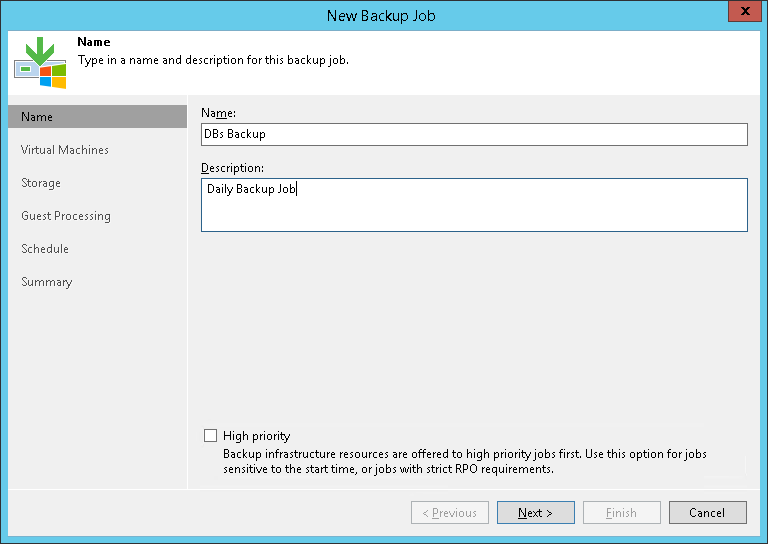This screenshot has width=768, height=544.
Task: Enable the High priority checkbox
Action: [210, 436]
